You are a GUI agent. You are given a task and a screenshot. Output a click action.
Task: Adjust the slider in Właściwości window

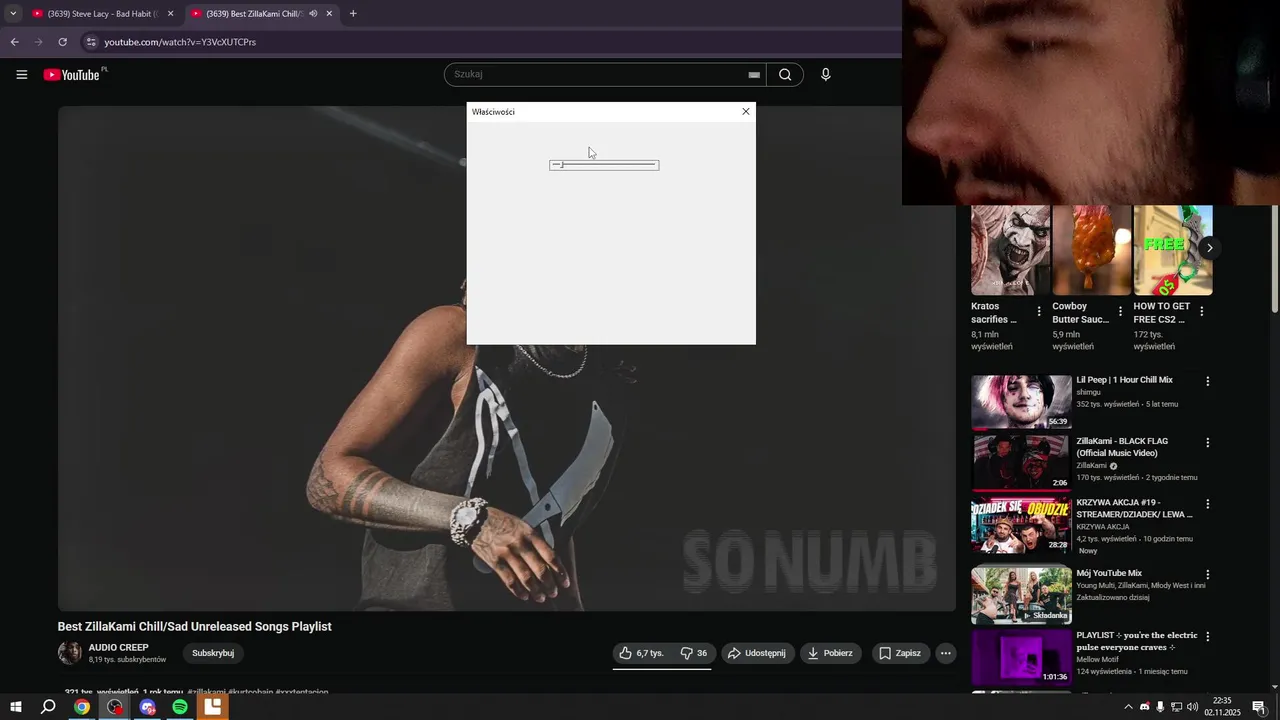point(604,165)
